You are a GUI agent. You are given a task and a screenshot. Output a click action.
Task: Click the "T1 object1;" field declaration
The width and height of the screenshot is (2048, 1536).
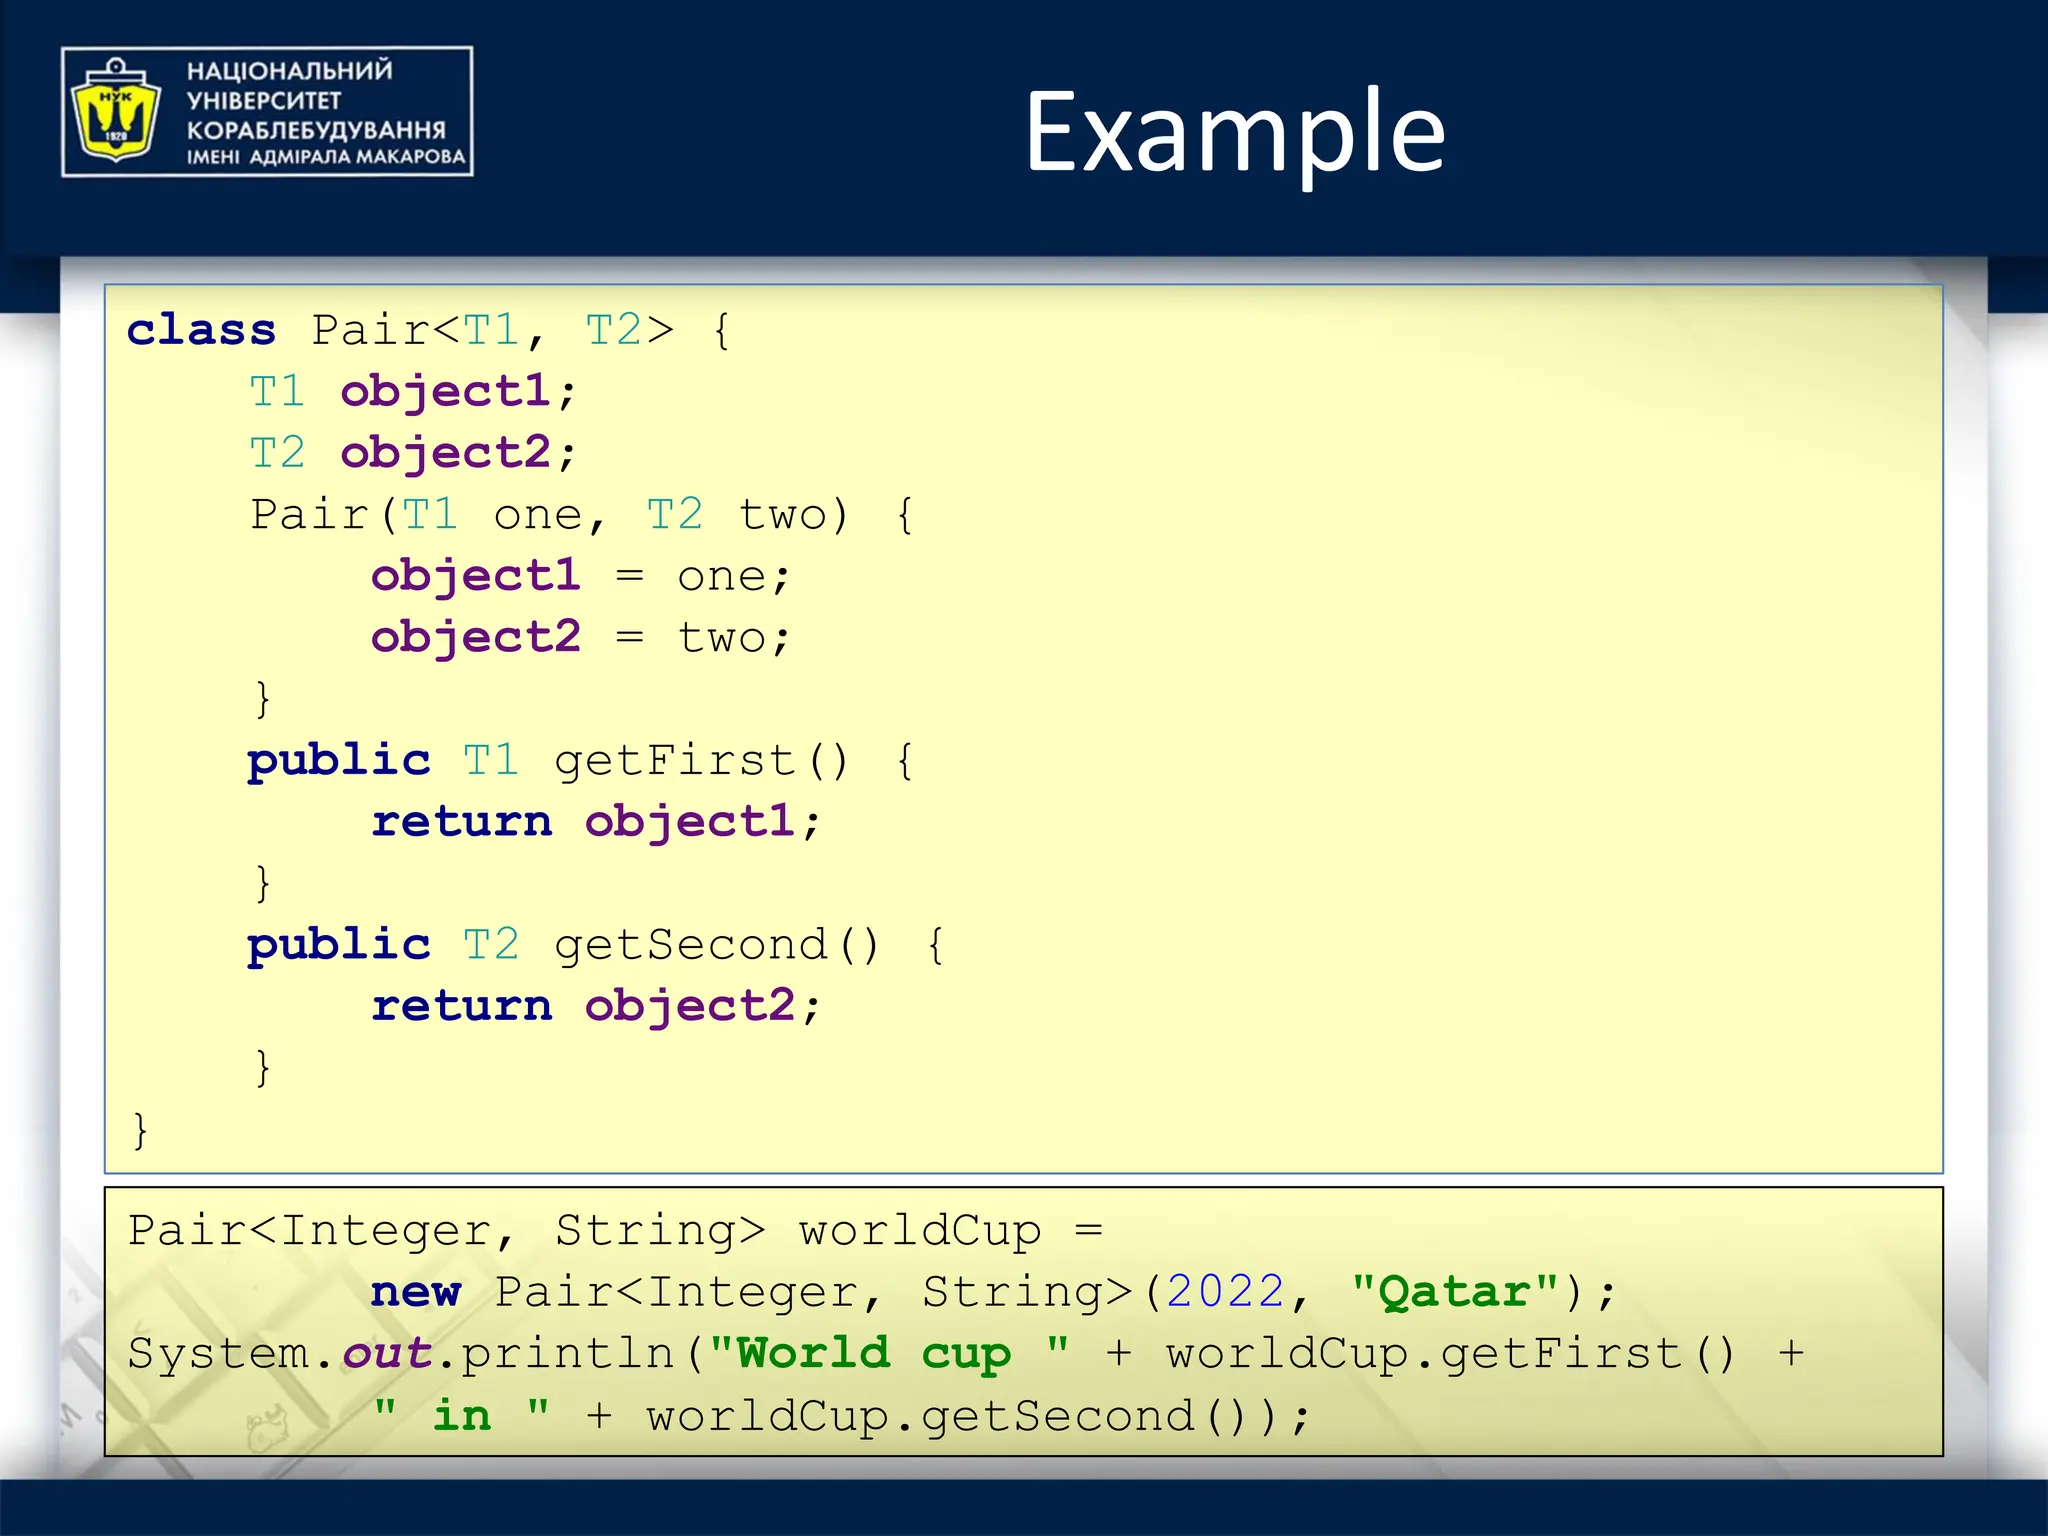412,391
